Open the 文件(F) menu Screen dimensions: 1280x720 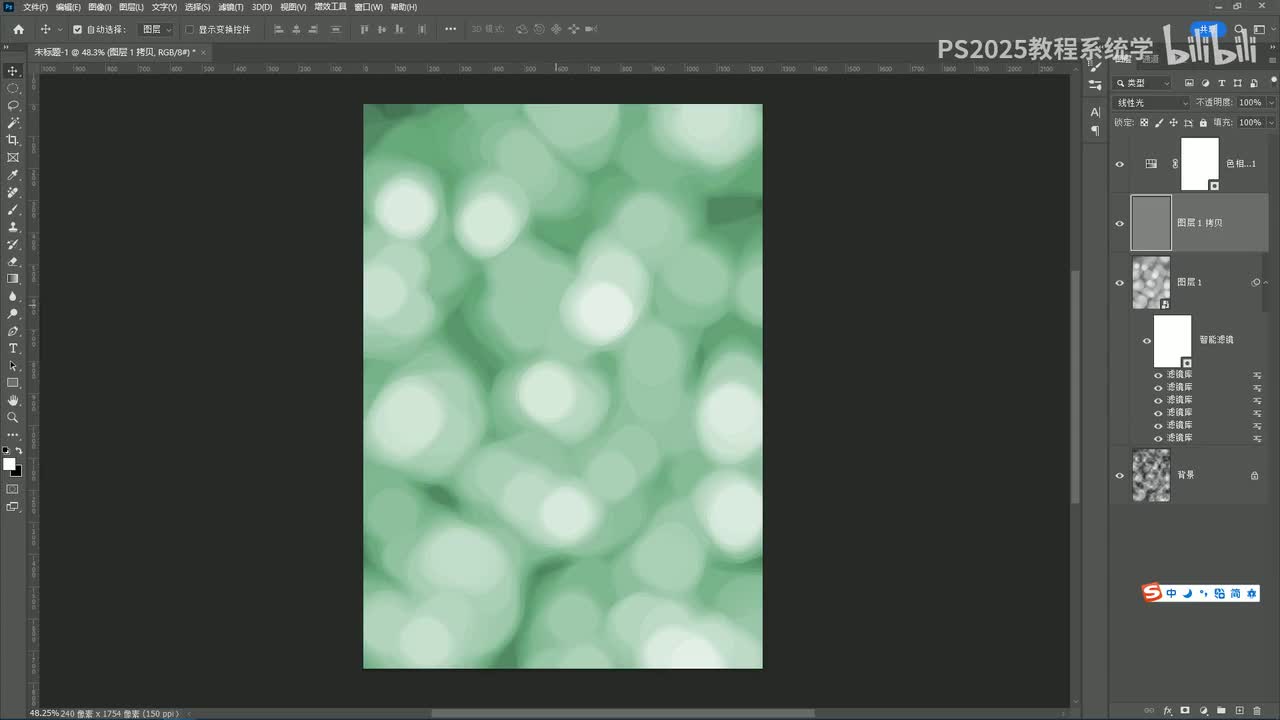(35, 7)
